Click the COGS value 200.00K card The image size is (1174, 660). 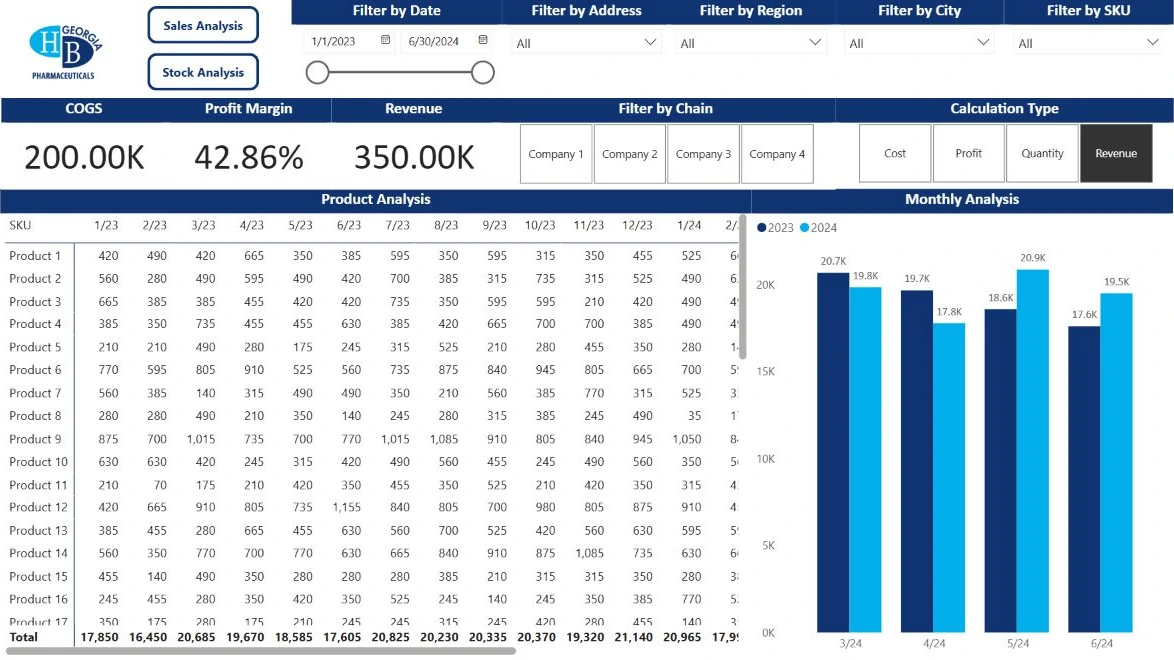click(x=84, y=158)
